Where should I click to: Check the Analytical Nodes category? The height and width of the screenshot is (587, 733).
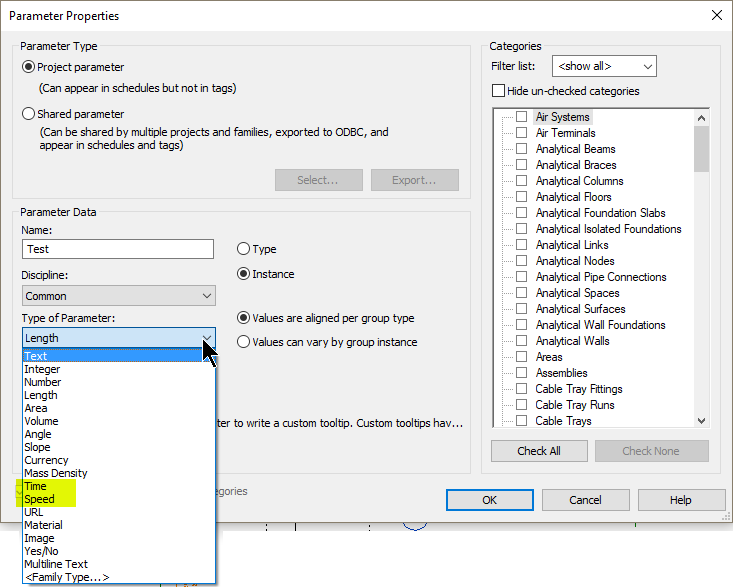click(x=521, y=260)
